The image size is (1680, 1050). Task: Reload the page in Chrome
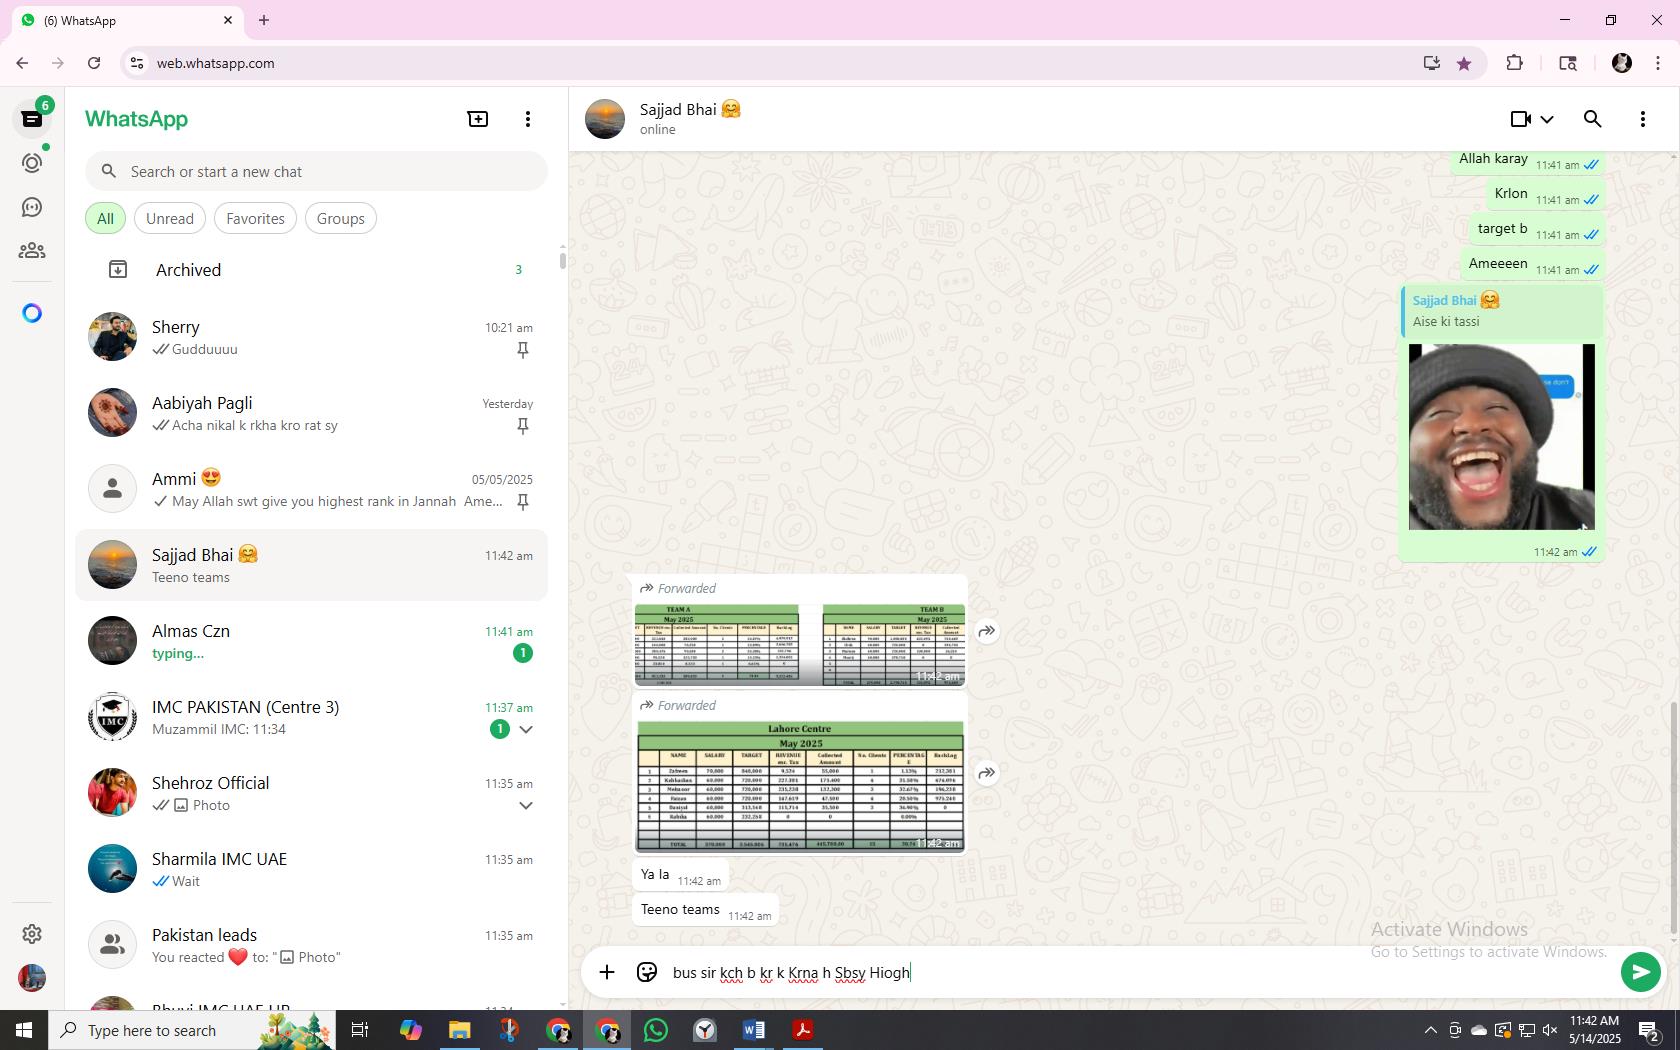(x=94, y=63)
